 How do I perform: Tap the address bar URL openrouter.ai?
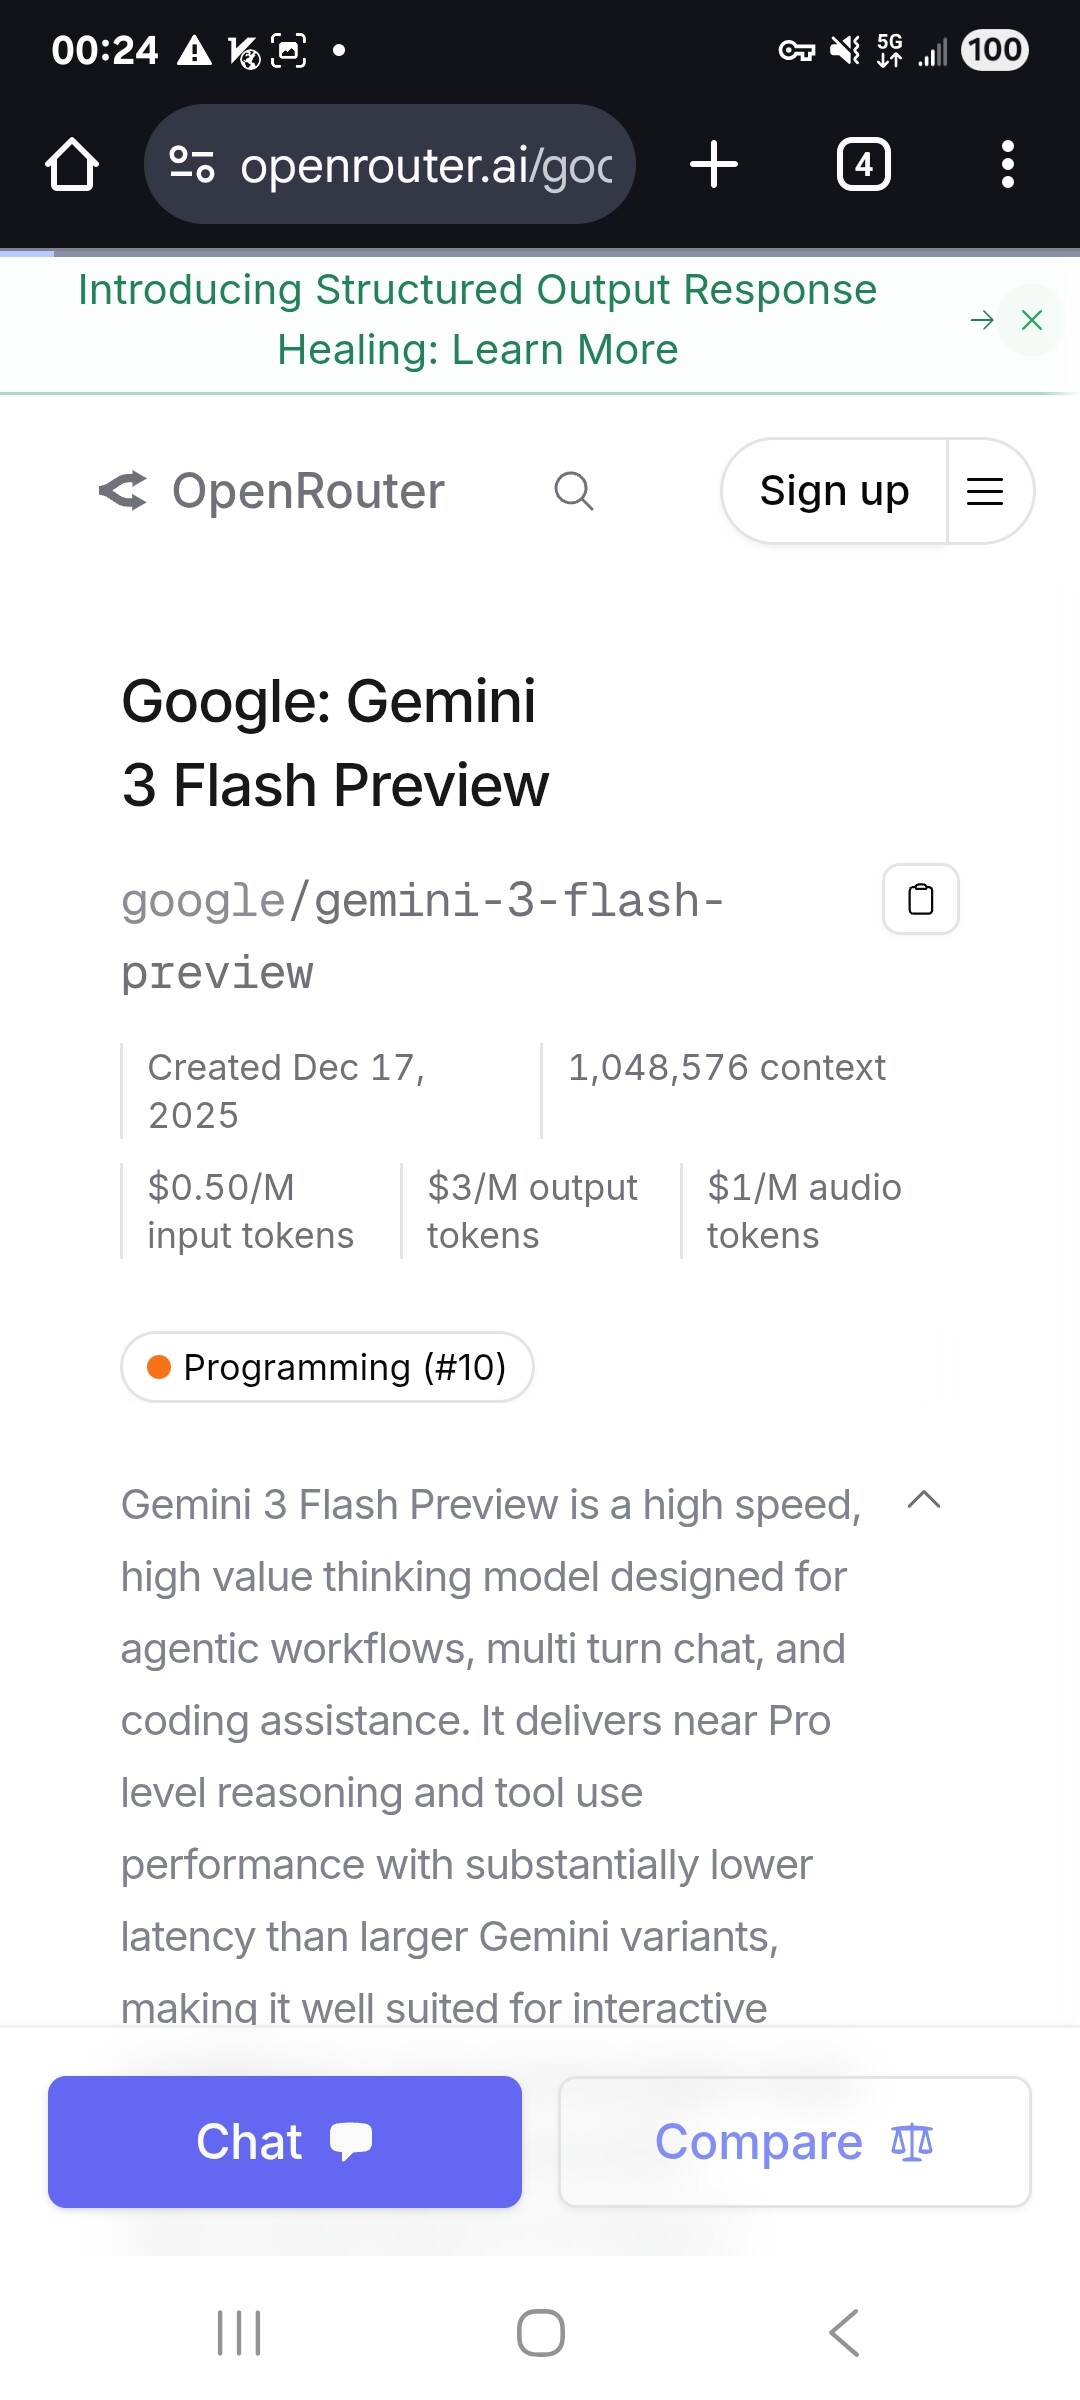(427, 164)
